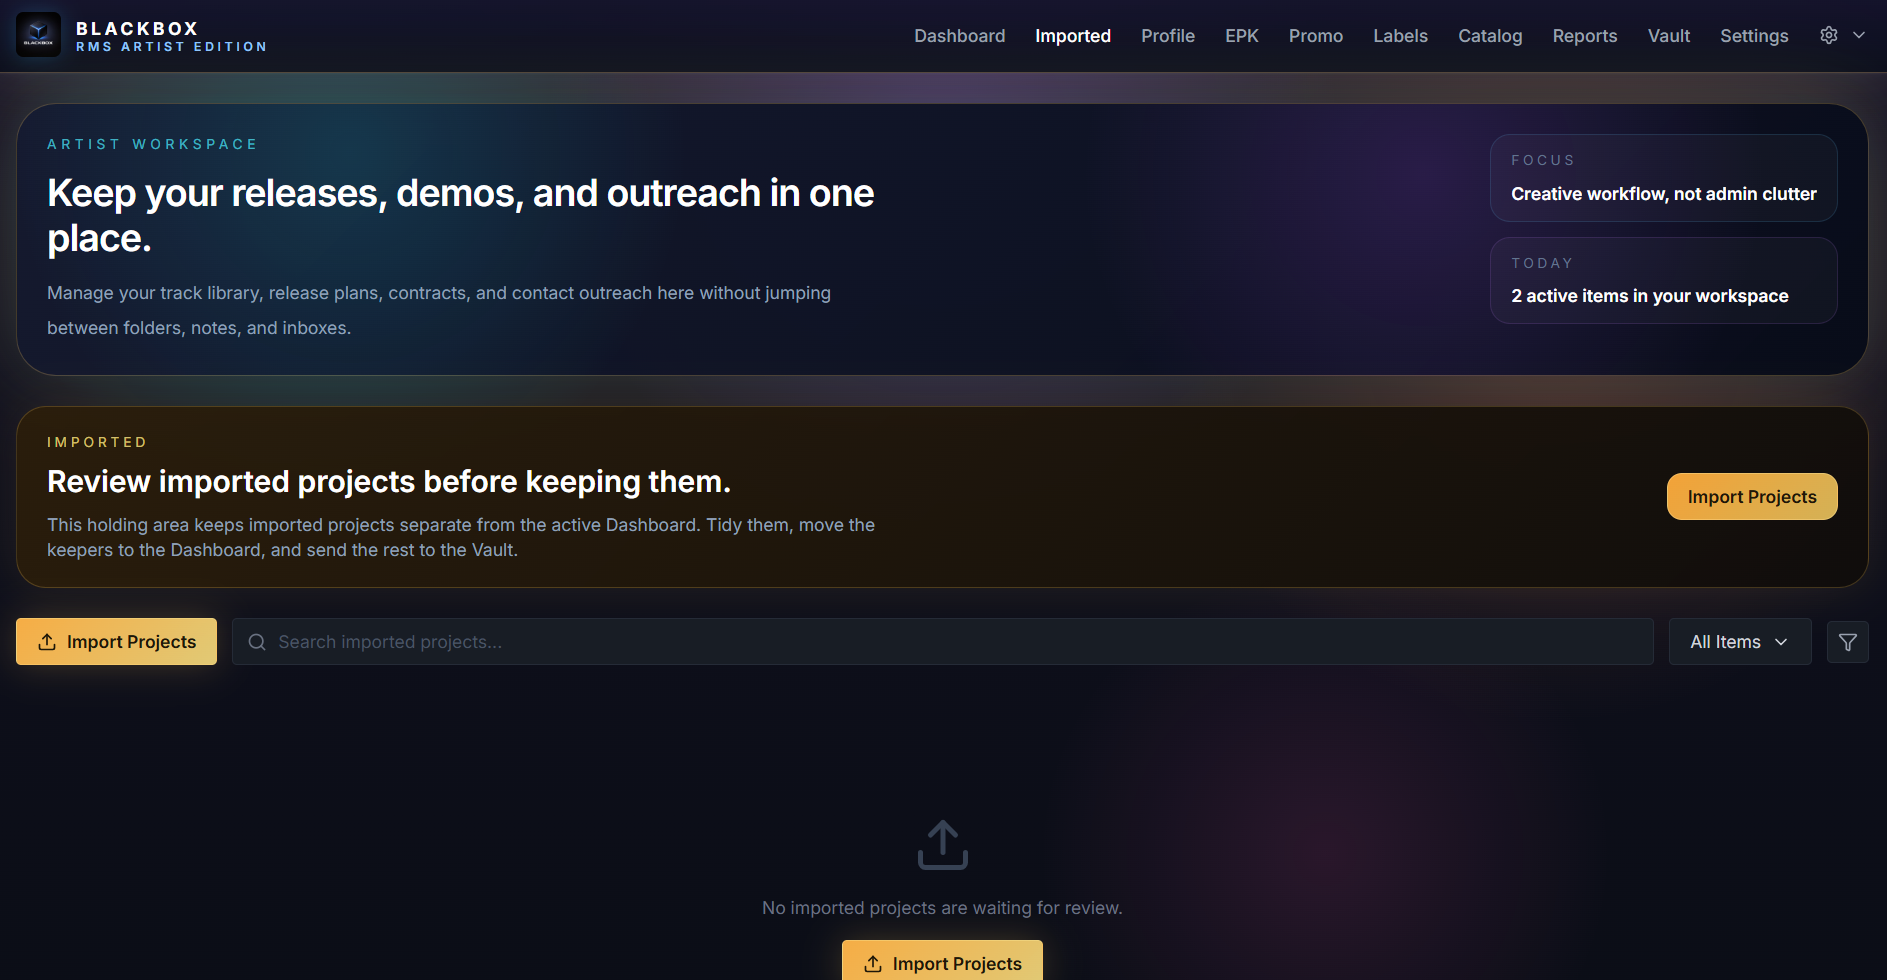This screenshot has width=1887, height=980.
Task: Click the search magnifier icon
Action: click(x=257, y=641)
